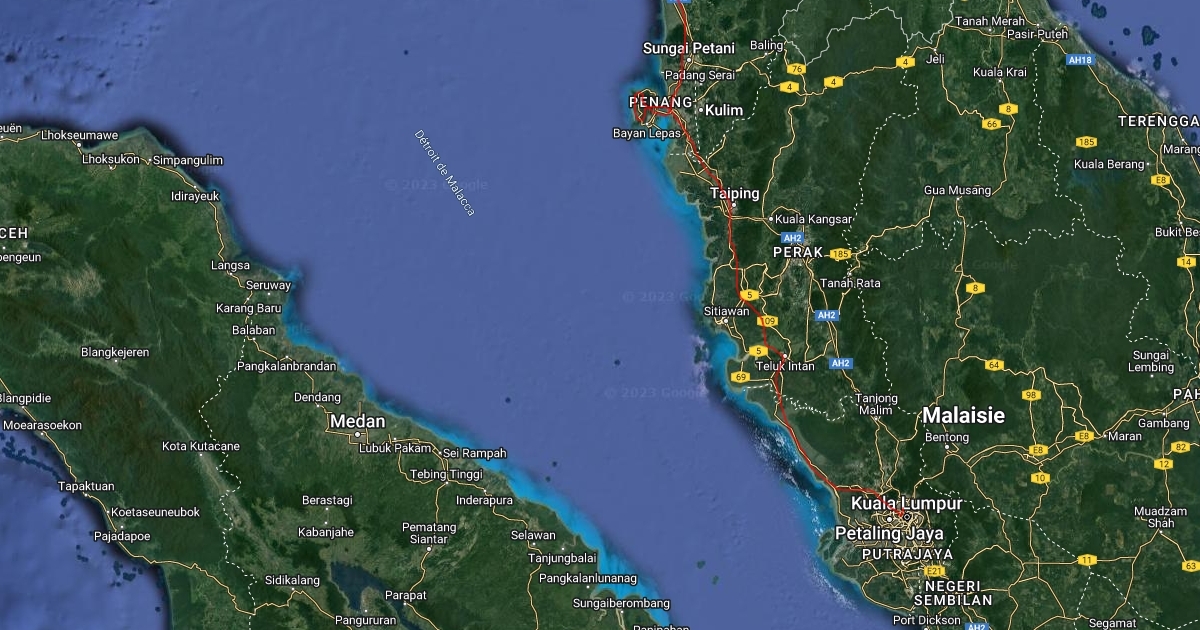Click the Lhokseumawe city label
The image size is (1200, 630).
pos(79,135)
